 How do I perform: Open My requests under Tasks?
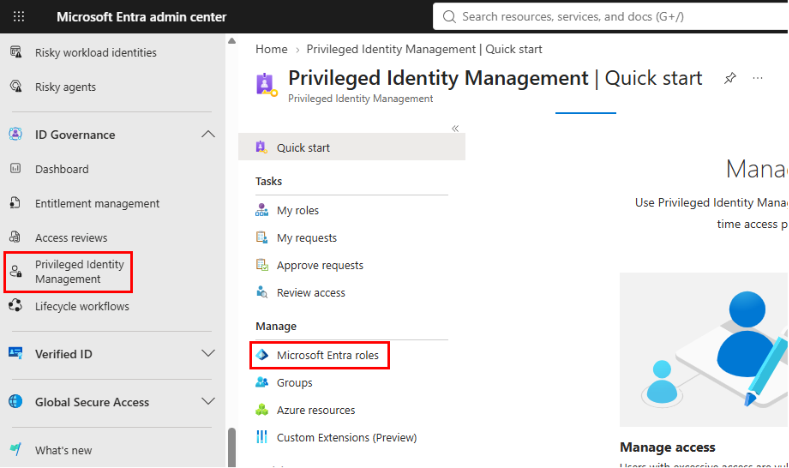306,238
